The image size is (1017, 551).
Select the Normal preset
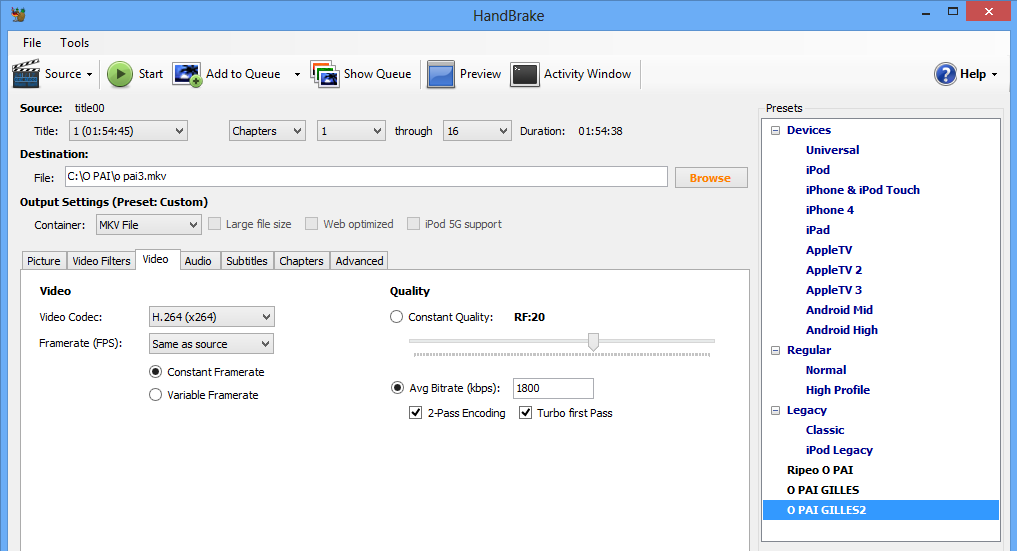pos(826,370)
